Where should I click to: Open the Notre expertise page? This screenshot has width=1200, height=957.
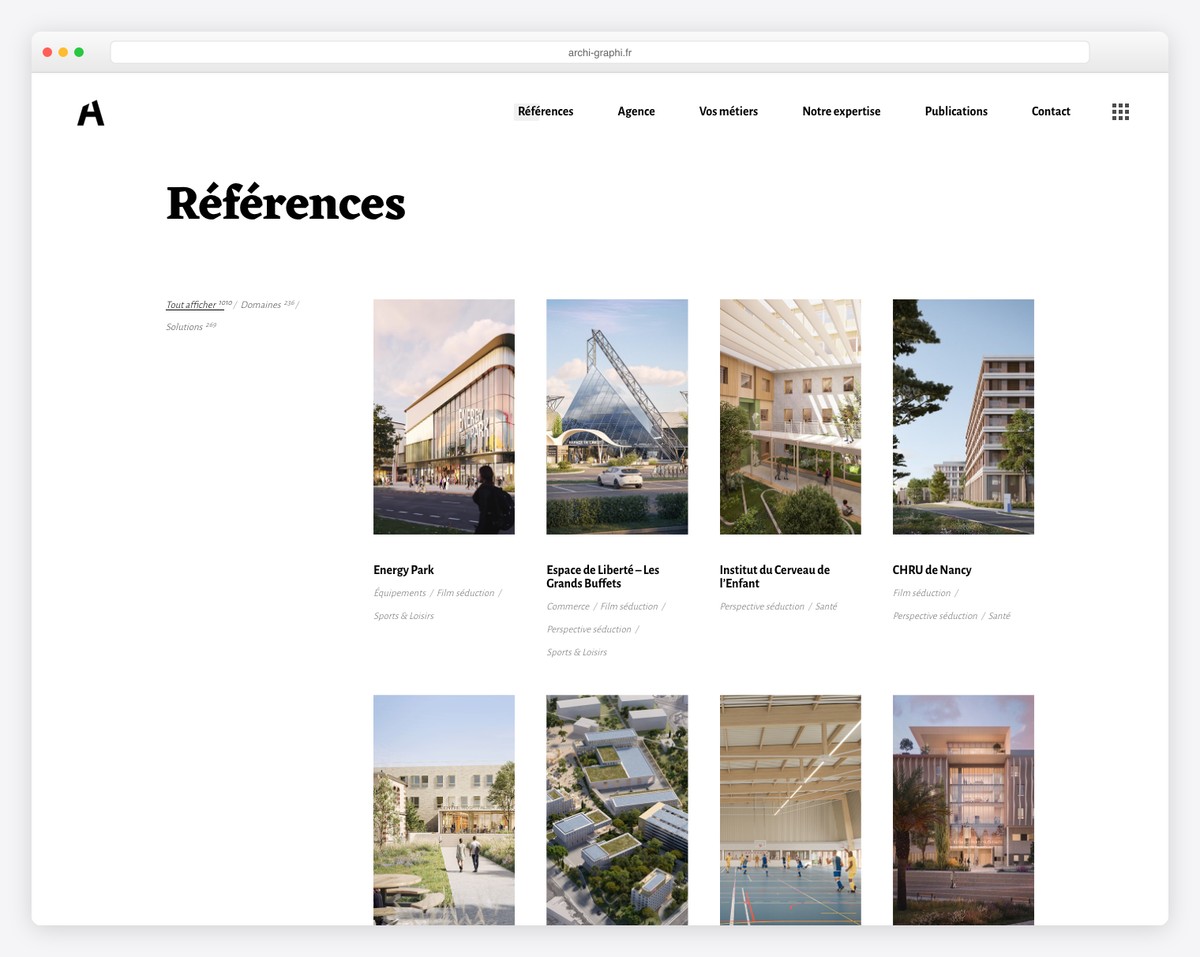coord(841,111)
